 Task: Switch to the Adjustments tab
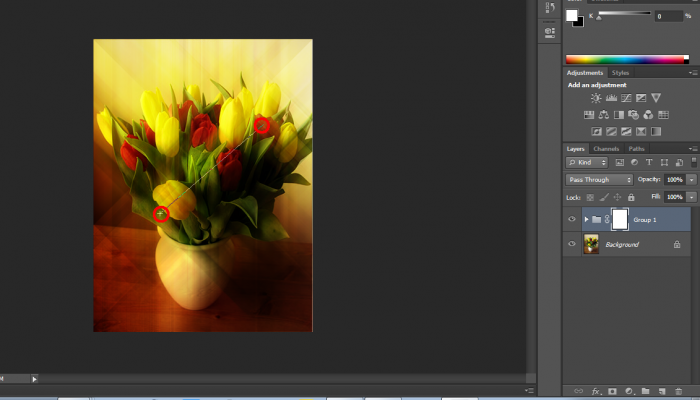pyautogui.click(x=584, y=72)
